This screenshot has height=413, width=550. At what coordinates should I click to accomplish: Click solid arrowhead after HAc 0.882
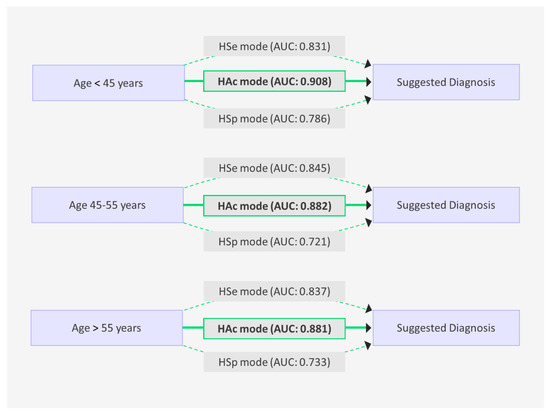tap(369, 205)
